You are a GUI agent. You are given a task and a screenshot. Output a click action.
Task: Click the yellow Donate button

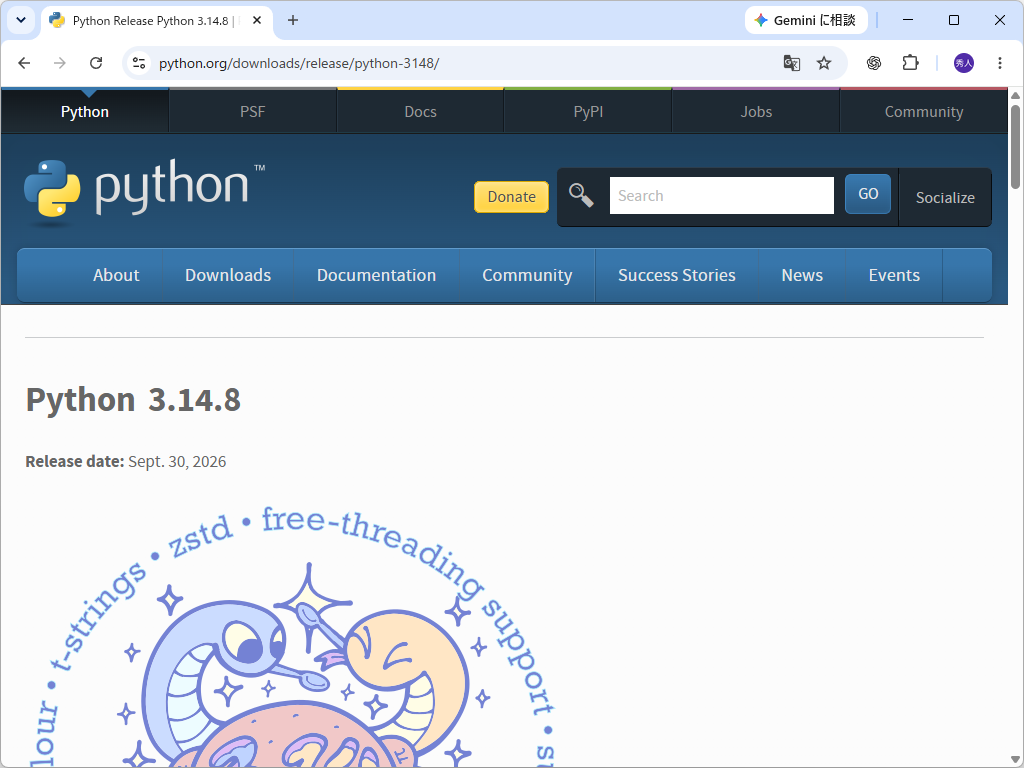511,197
